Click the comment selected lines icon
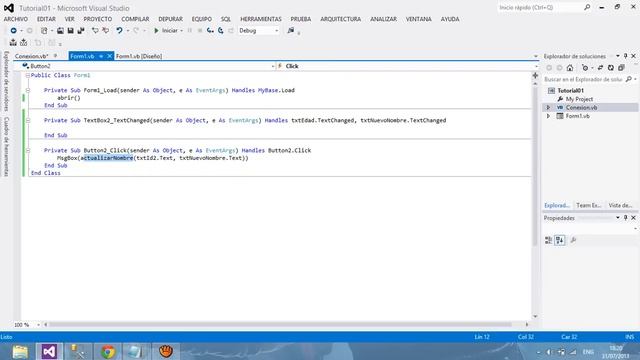Screen dimensions: 640x360 click(x=95, y=31)
